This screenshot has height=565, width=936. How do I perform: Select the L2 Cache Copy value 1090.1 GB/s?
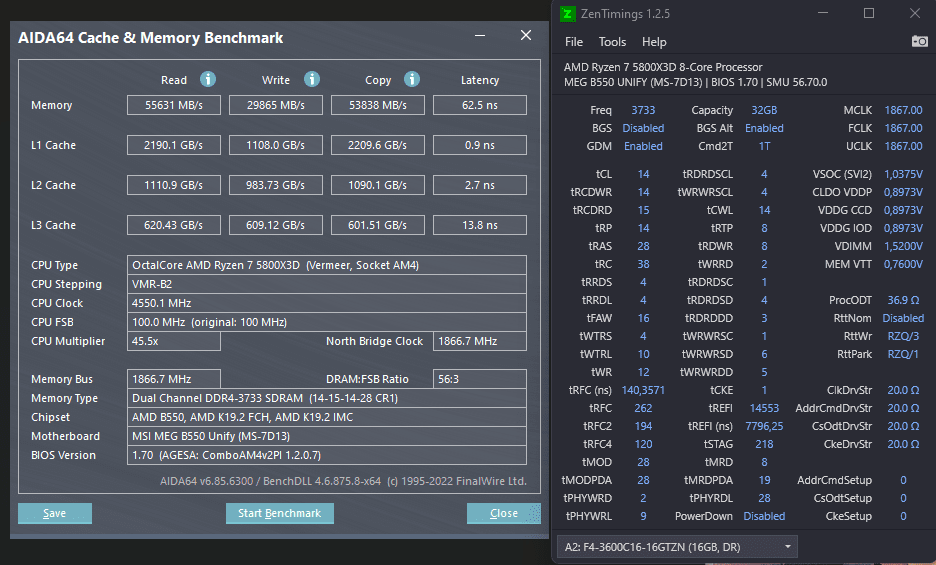(x=378, y=185)
